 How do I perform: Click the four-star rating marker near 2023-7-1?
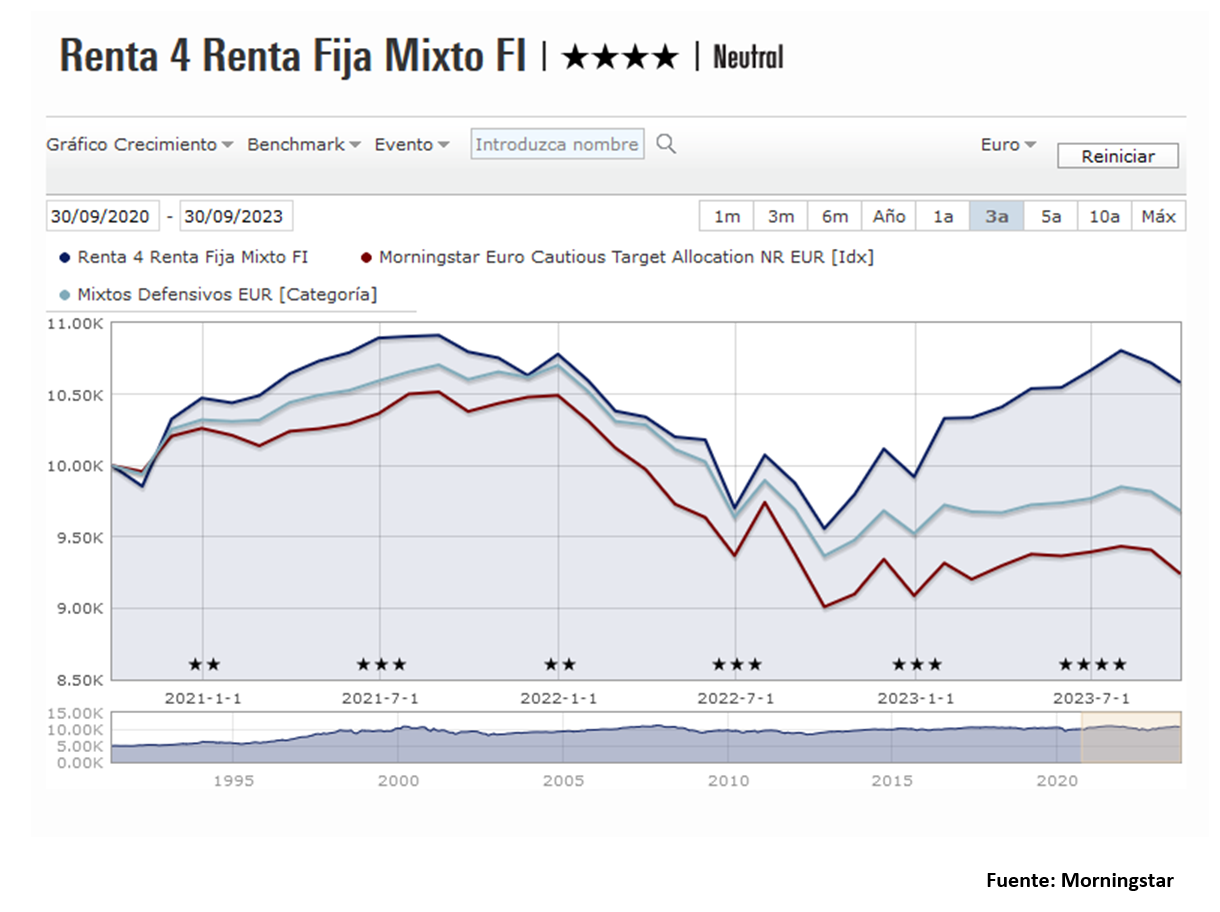1092,664
